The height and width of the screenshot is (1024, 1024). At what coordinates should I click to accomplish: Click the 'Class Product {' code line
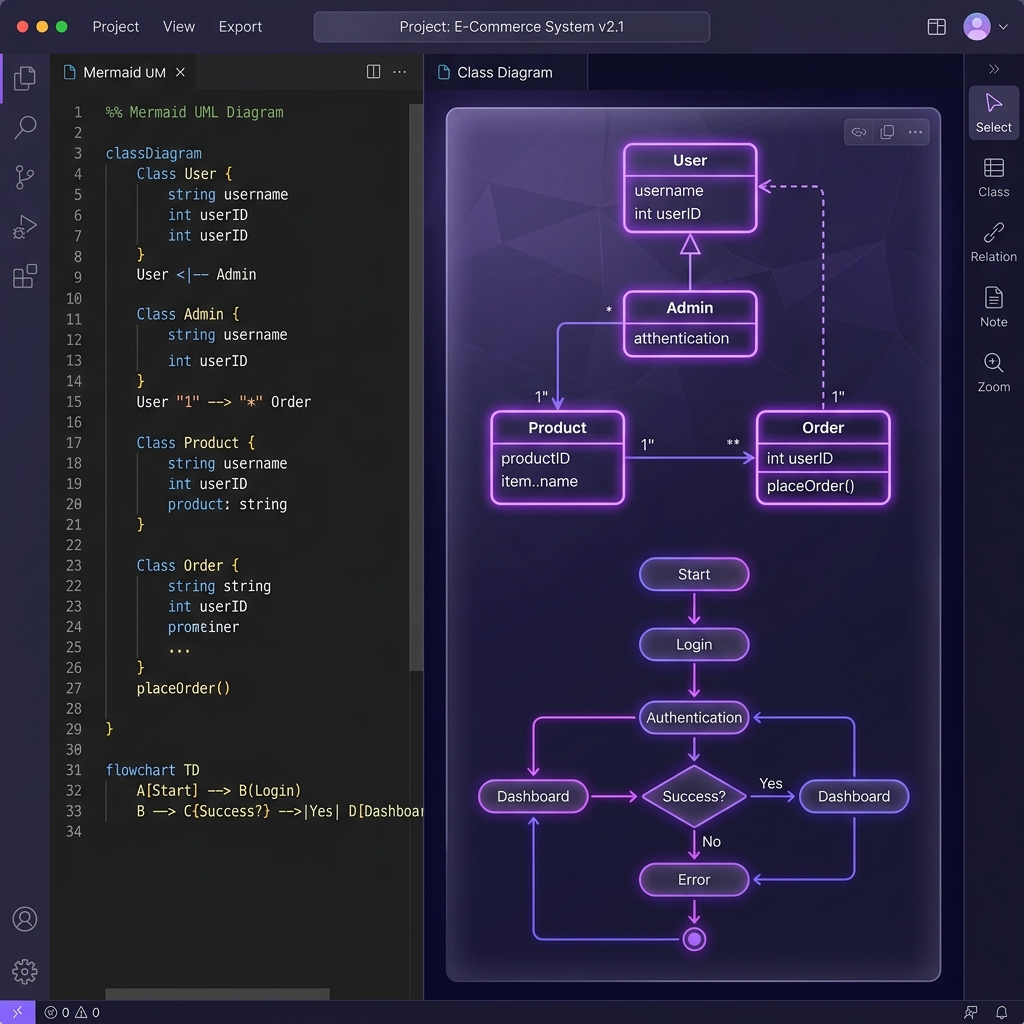coord(195,443)
